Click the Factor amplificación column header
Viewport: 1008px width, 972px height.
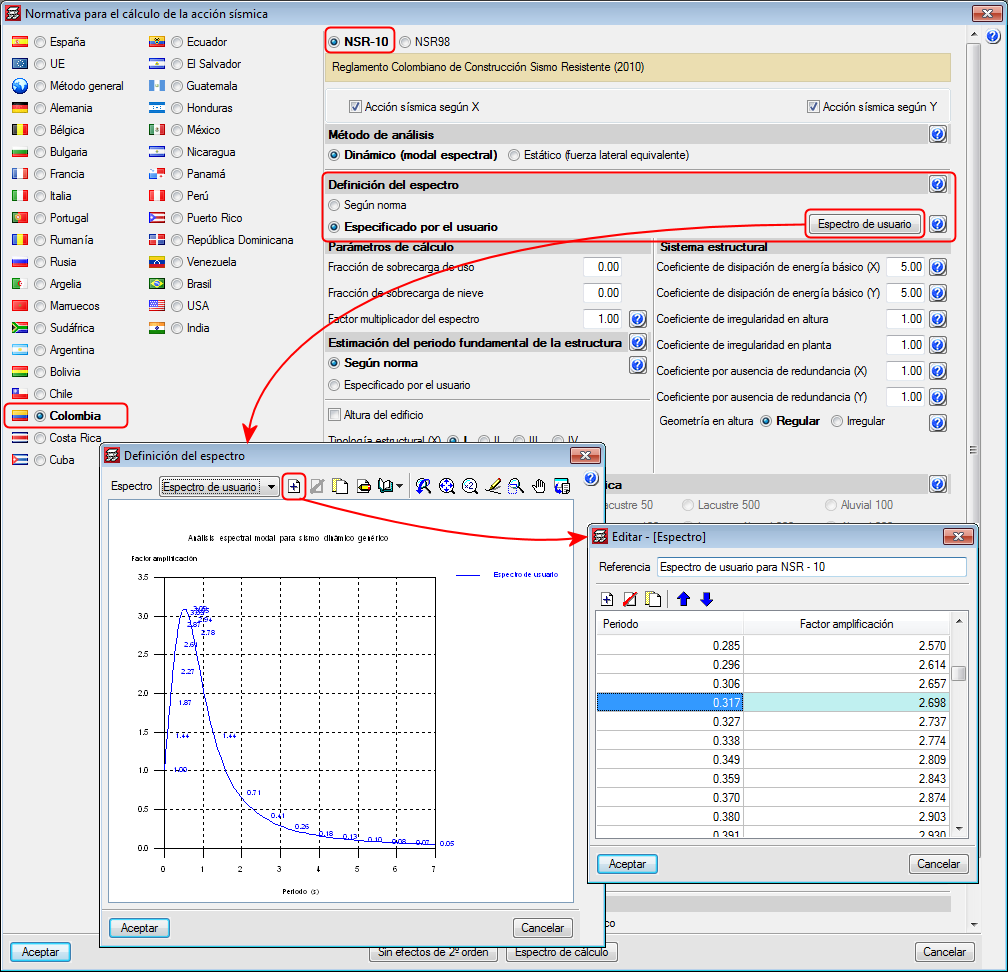pyautogui.click(x=846, y=624)
